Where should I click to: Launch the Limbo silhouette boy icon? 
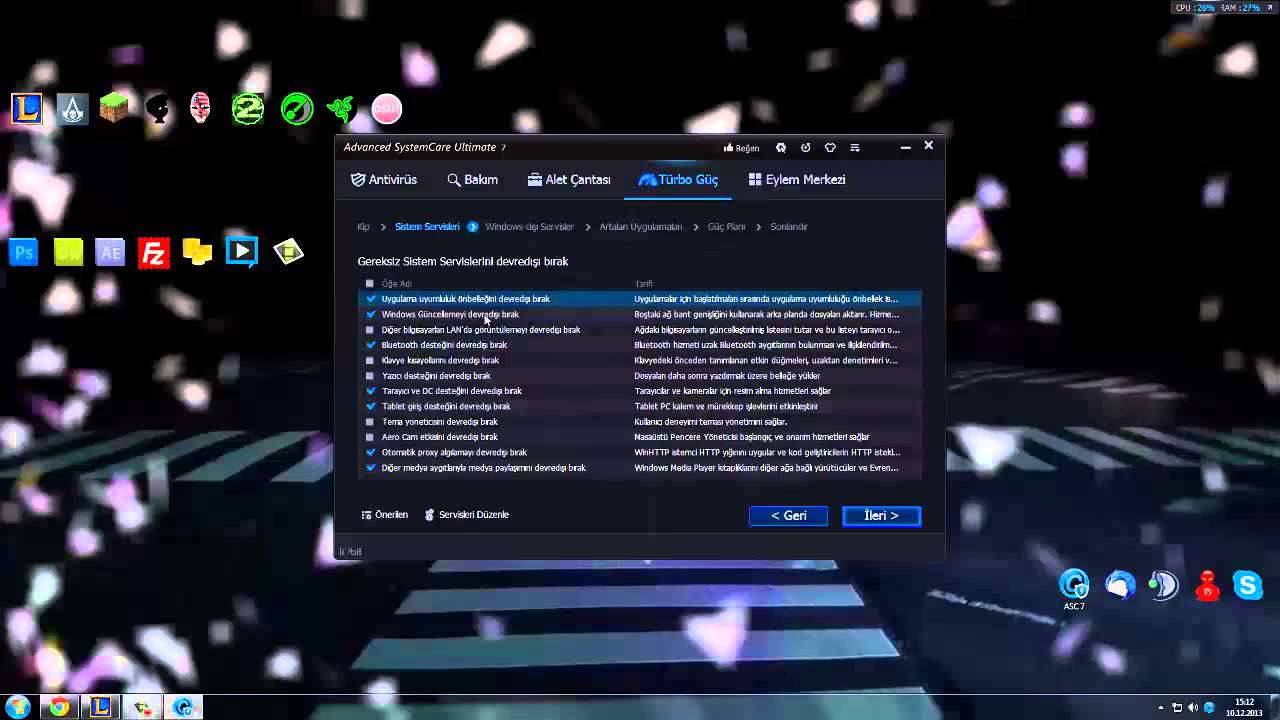point(157,108)
